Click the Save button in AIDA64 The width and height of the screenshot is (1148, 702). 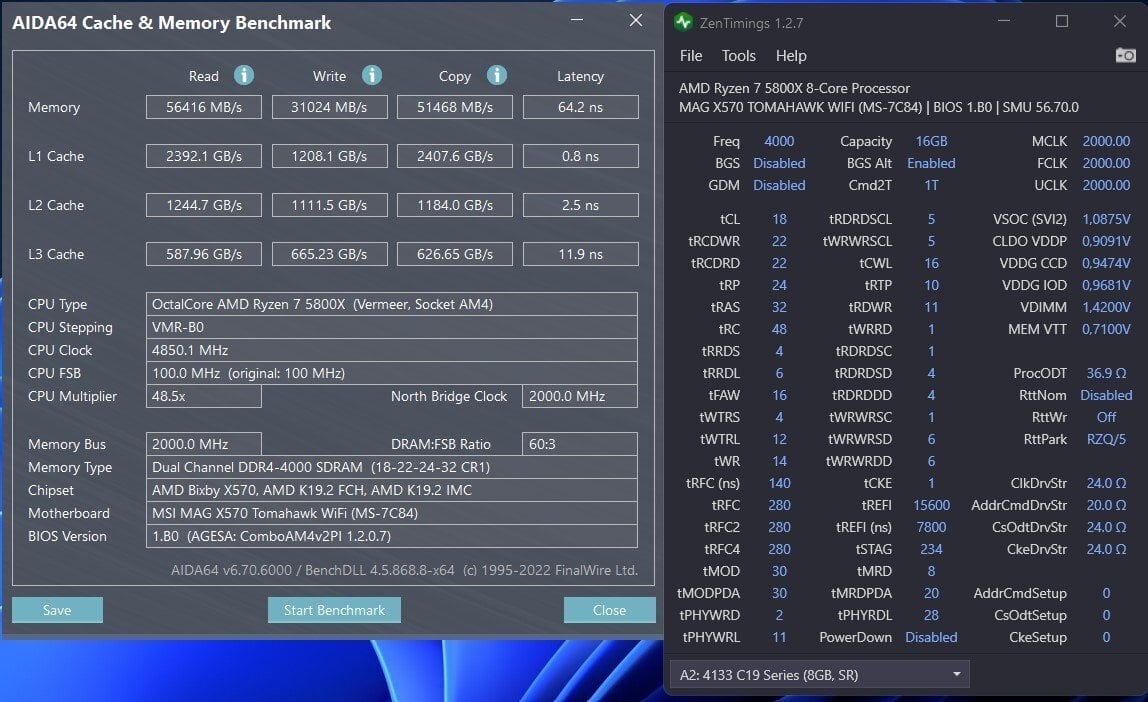coord(57,610)
